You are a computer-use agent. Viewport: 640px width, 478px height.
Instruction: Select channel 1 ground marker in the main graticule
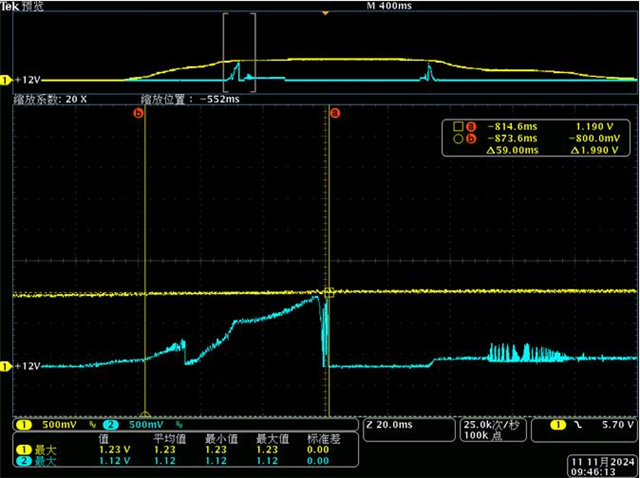coord(5,366)
